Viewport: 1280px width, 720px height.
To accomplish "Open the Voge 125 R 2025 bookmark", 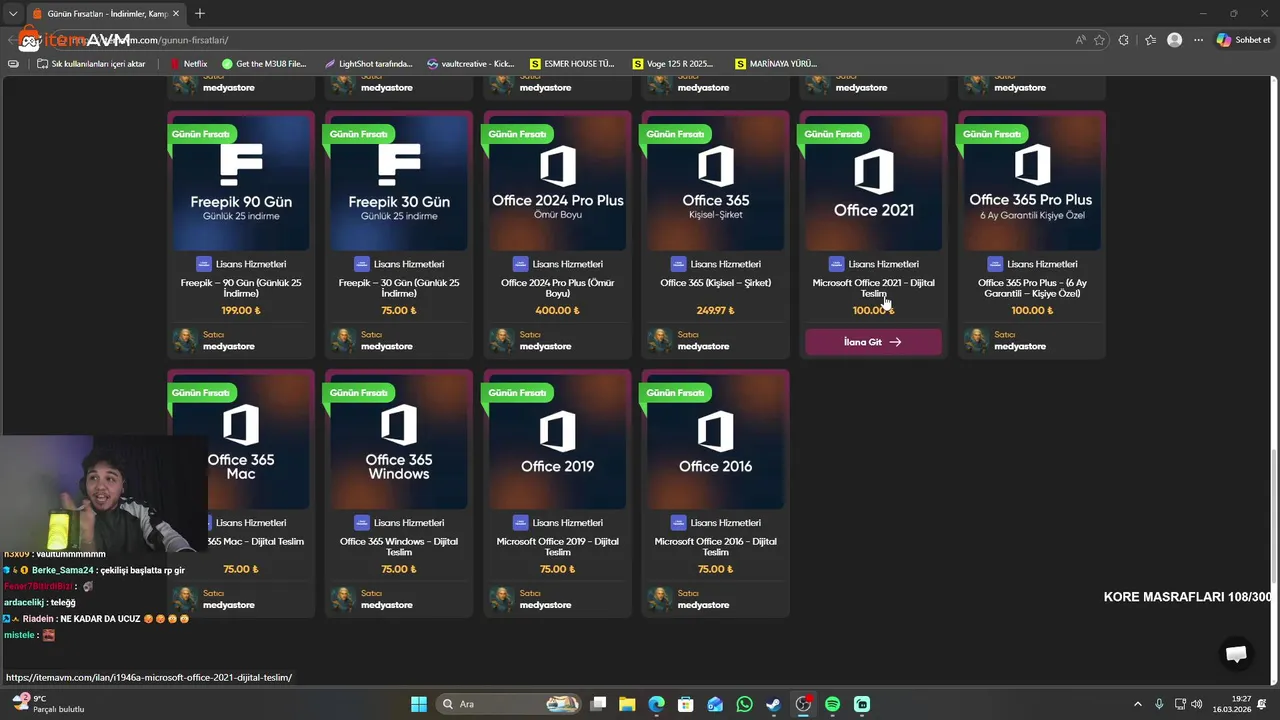I will pos(674,63).
